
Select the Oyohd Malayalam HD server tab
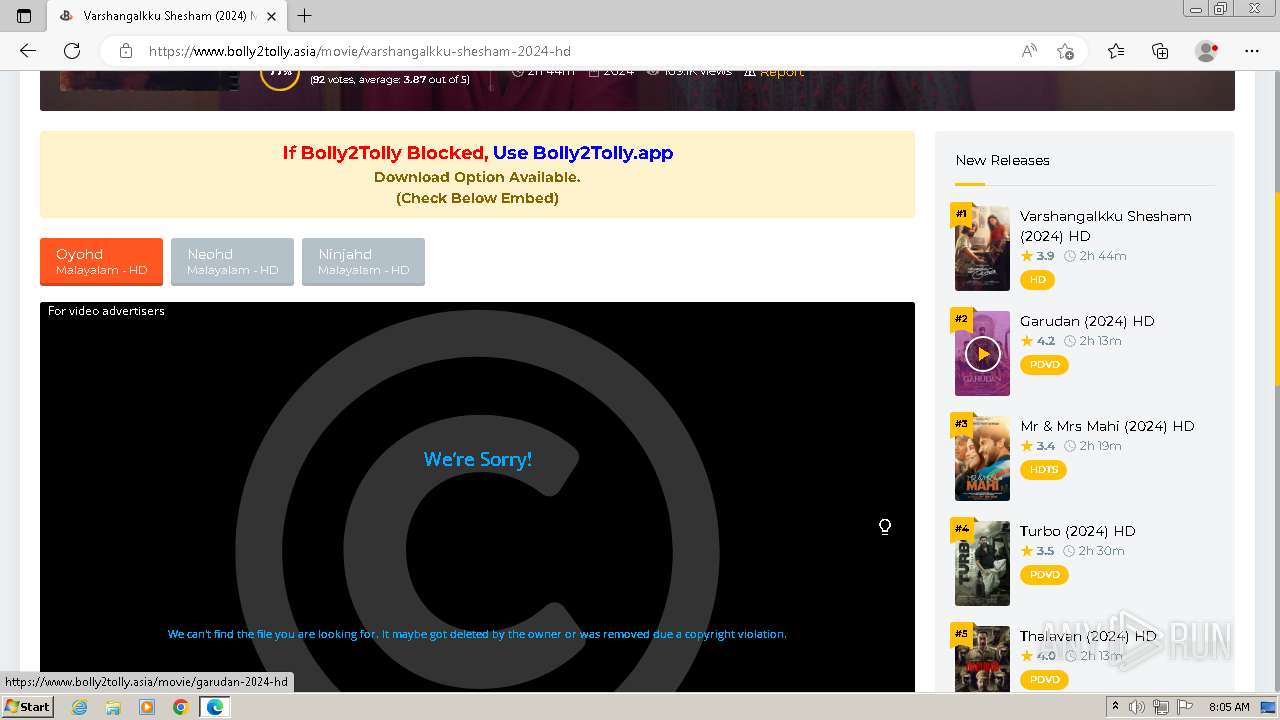(x=101, y=261)
